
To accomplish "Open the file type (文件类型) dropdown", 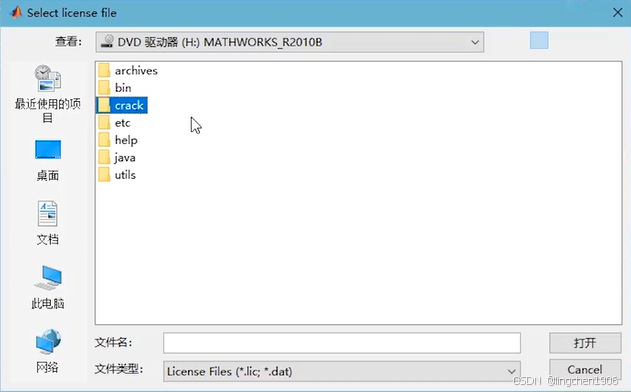I will coord(511,371).
